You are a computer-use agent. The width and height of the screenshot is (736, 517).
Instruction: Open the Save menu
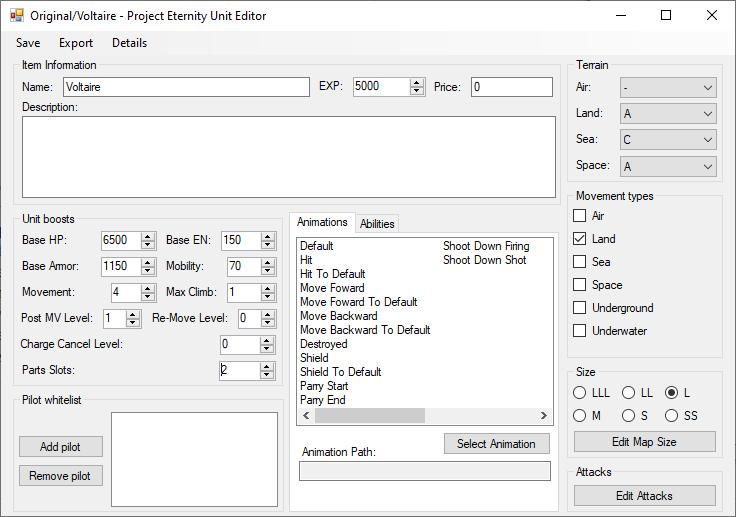(x=28, y=43)
